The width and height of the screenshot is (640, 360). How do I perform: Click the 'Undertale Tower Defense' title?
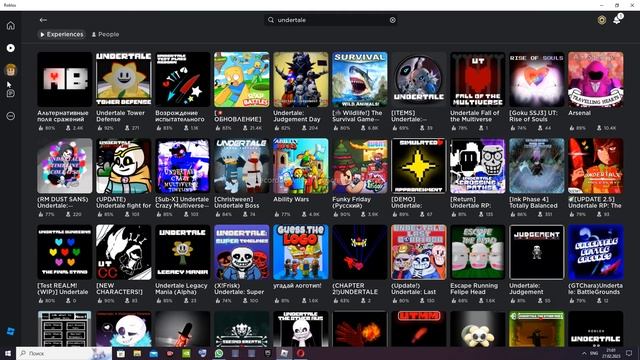(120, 116)
